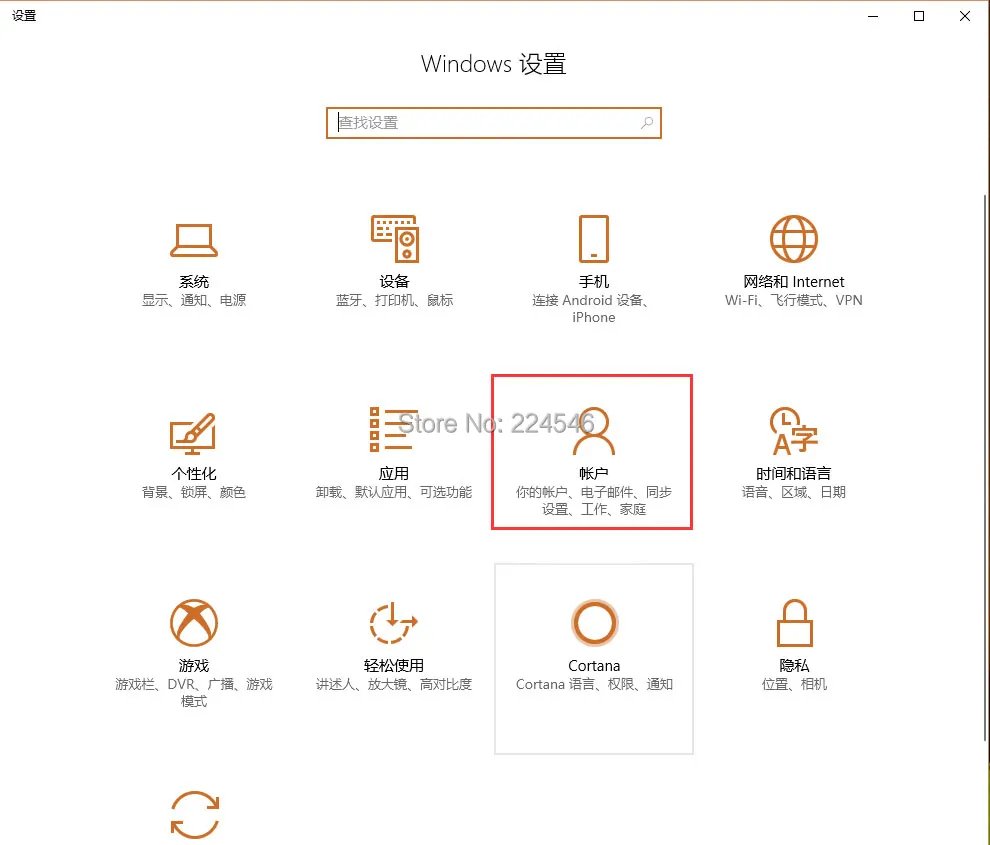Open the 系统 (System) laptop icon
990x845 pixels.
[x=194, y=240]
